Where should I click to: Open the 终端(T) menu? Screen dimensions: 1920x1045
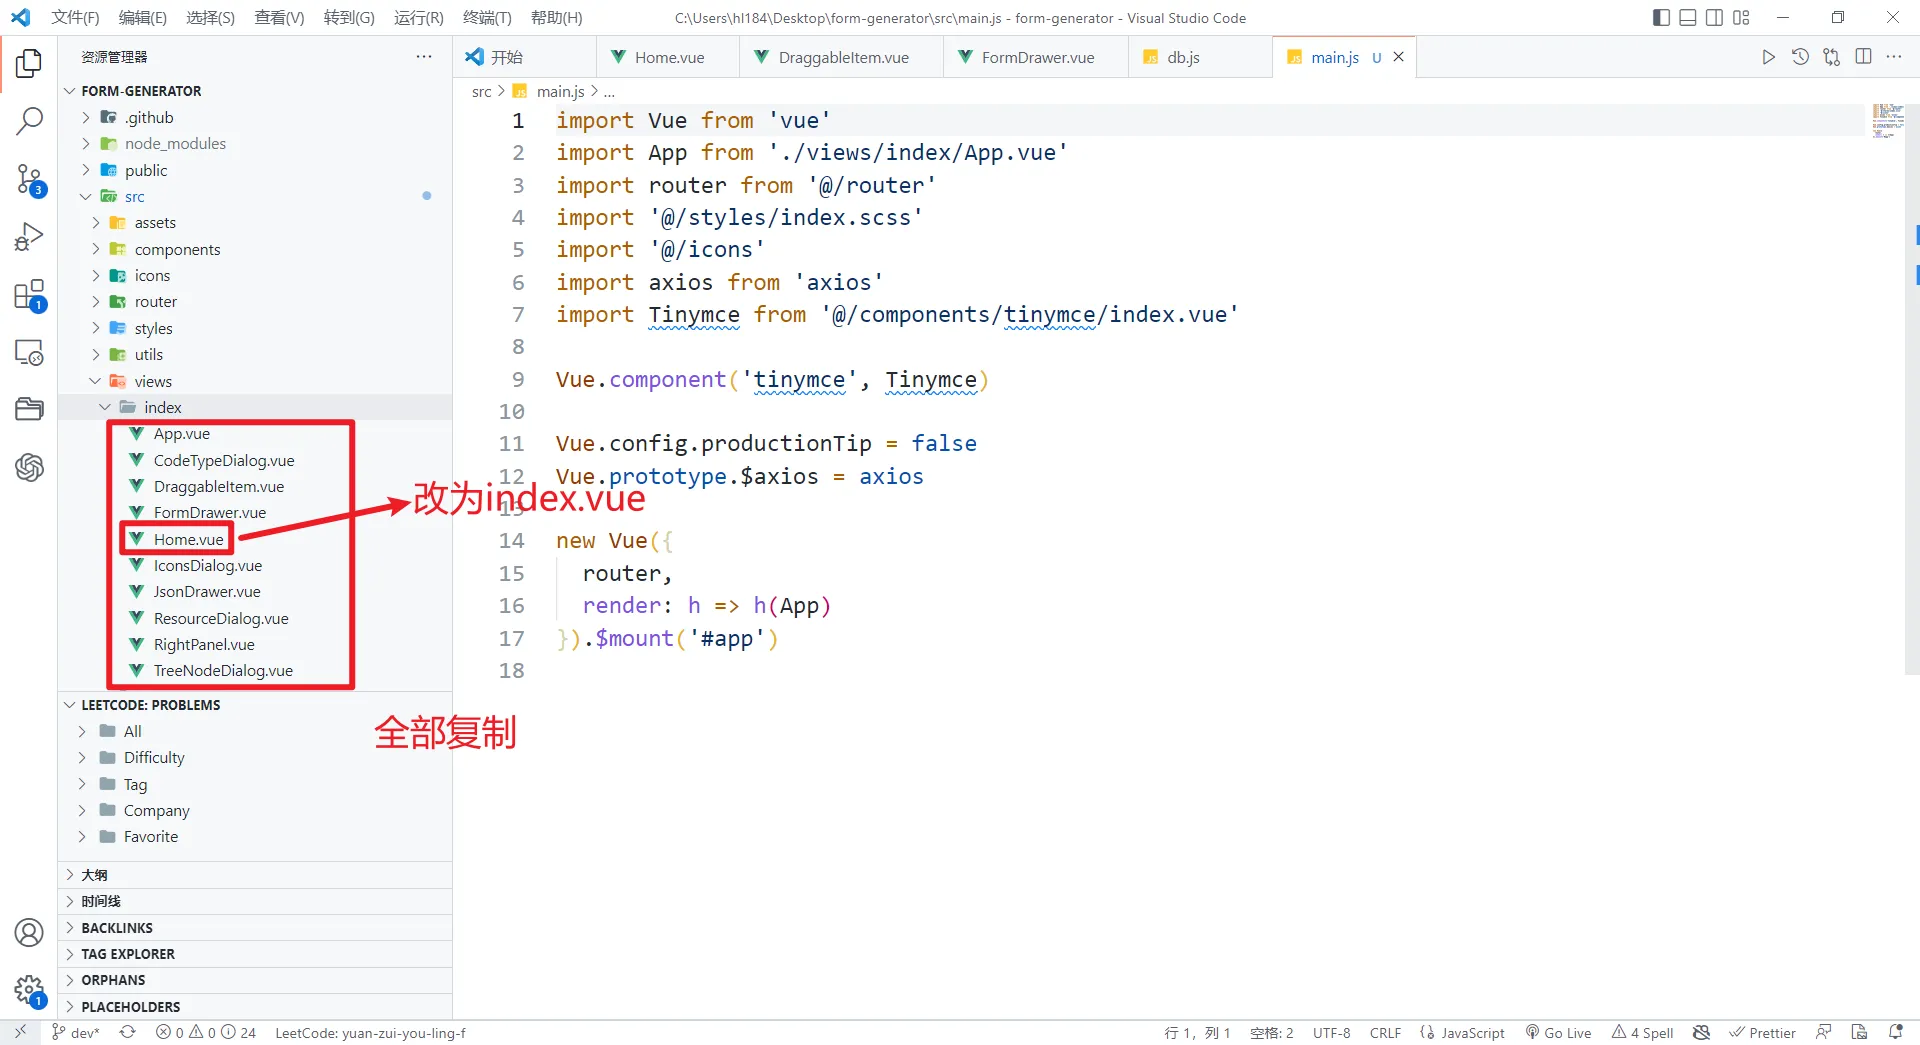coord(486,18)
